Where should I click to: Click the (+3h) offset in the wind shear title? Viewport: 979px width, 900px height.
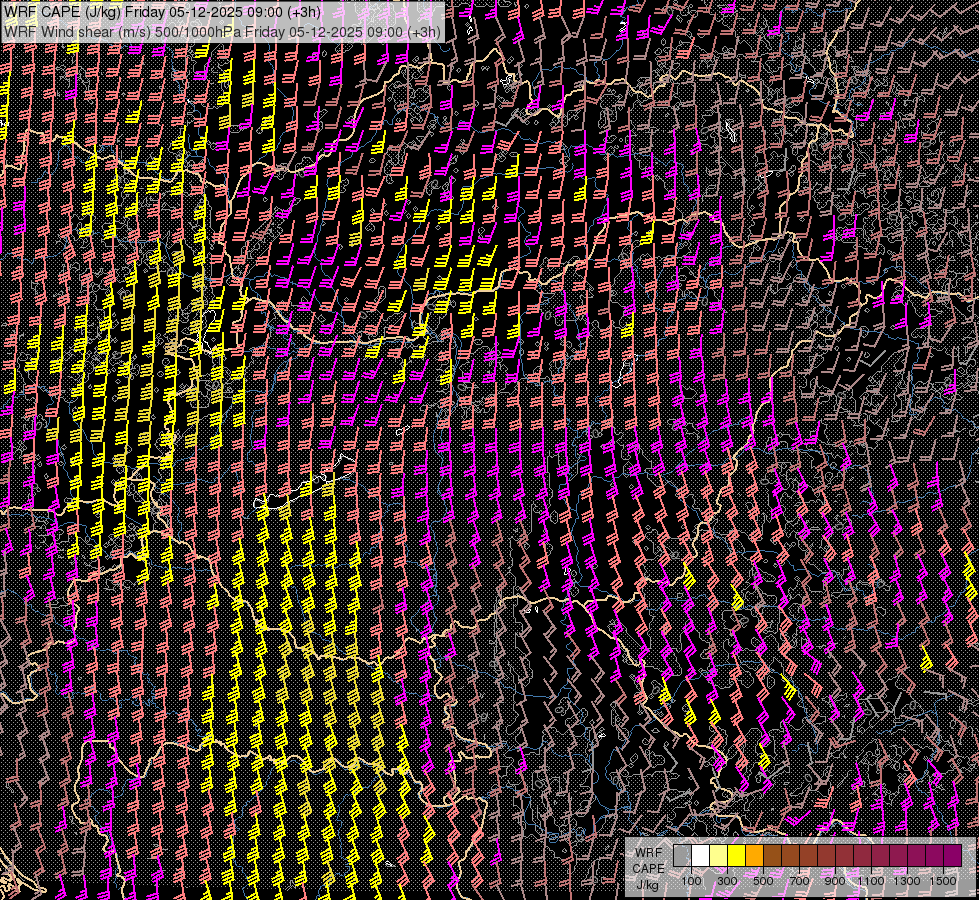[x=423, y=31]
